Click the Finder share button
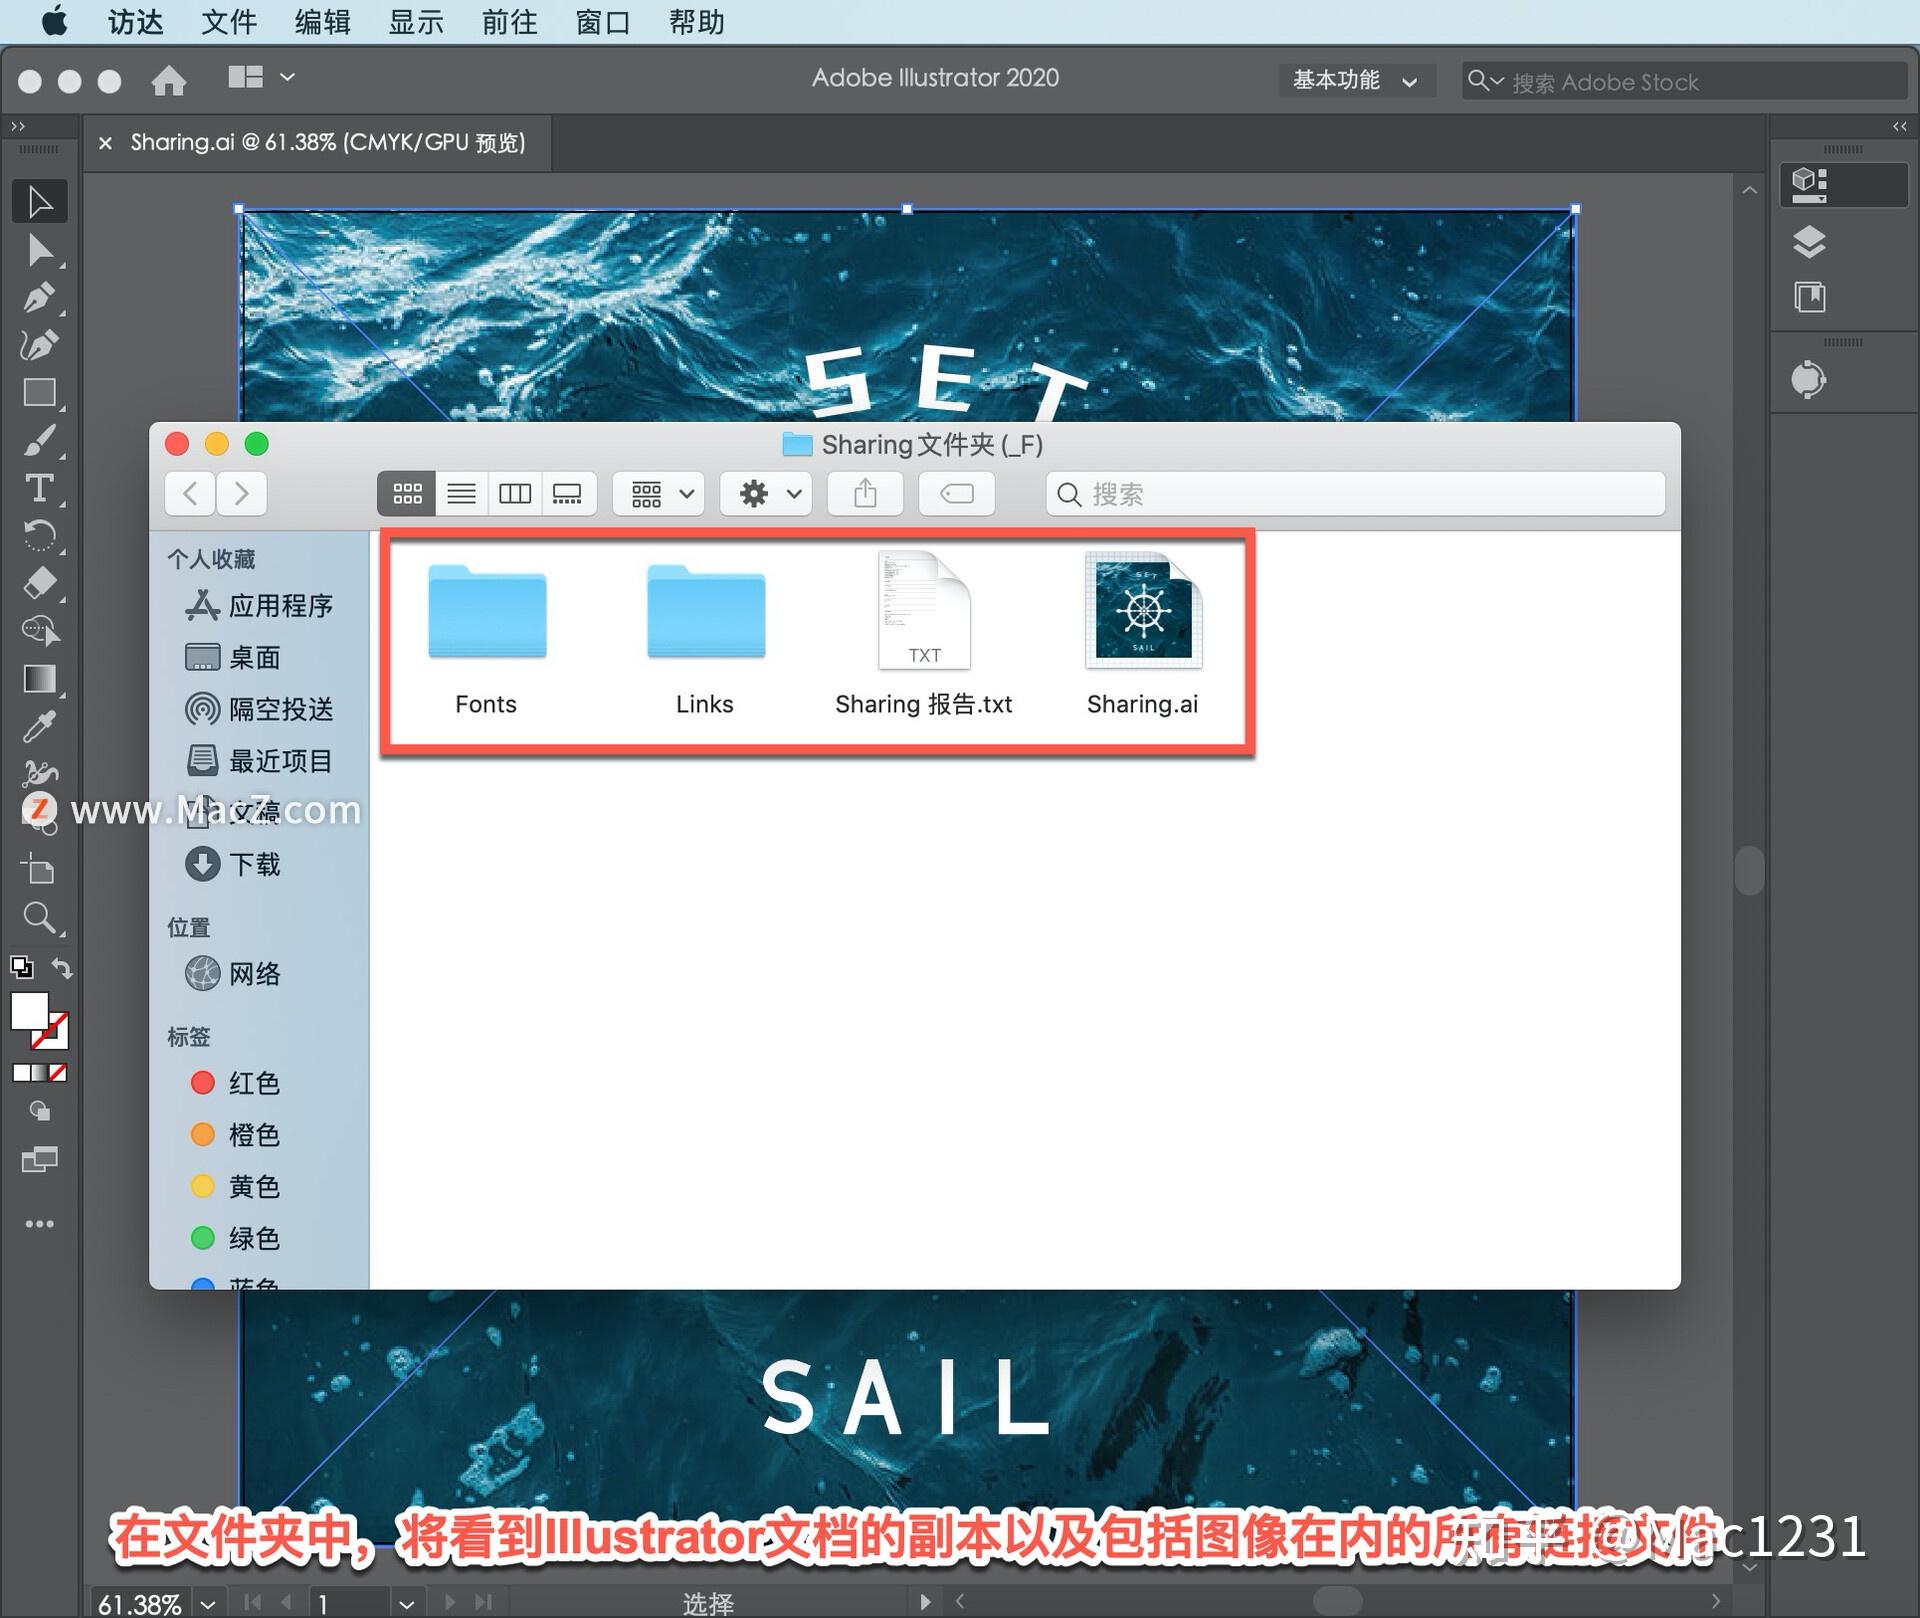1920x1618 pixels. pos(865,494)
